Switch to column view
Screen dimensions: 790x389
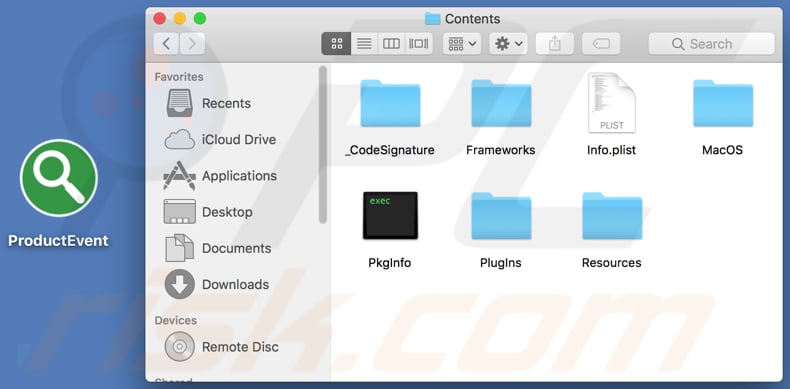(391, 44)
